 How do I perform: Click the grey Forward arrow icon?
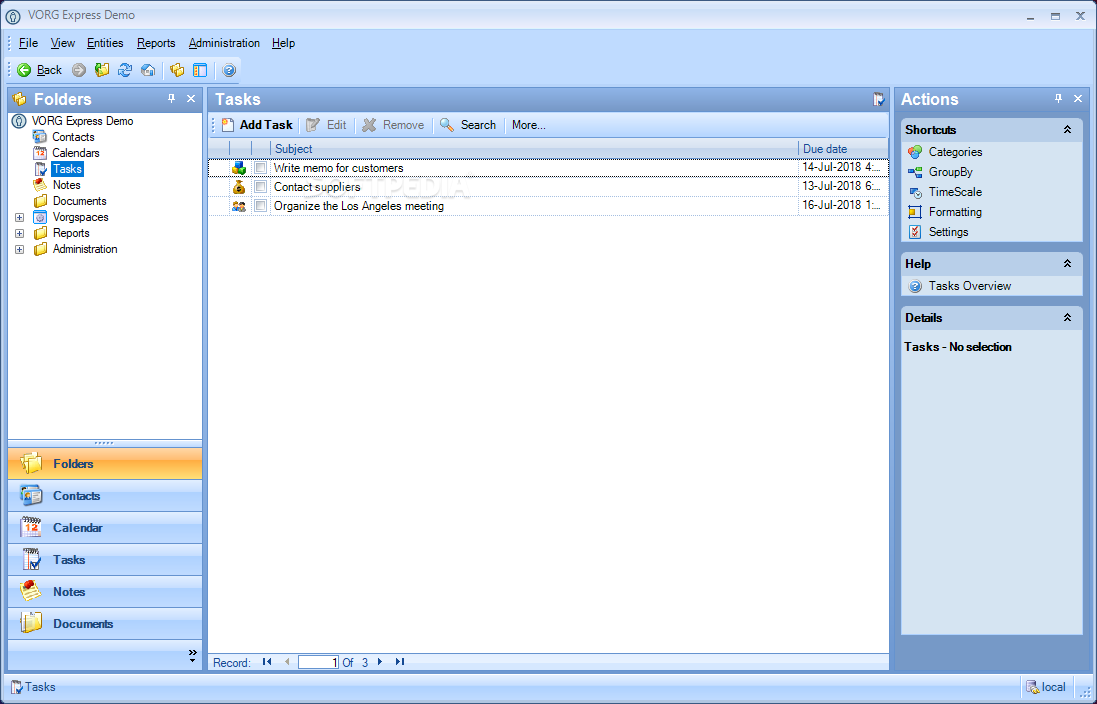[x=79, y=70]
